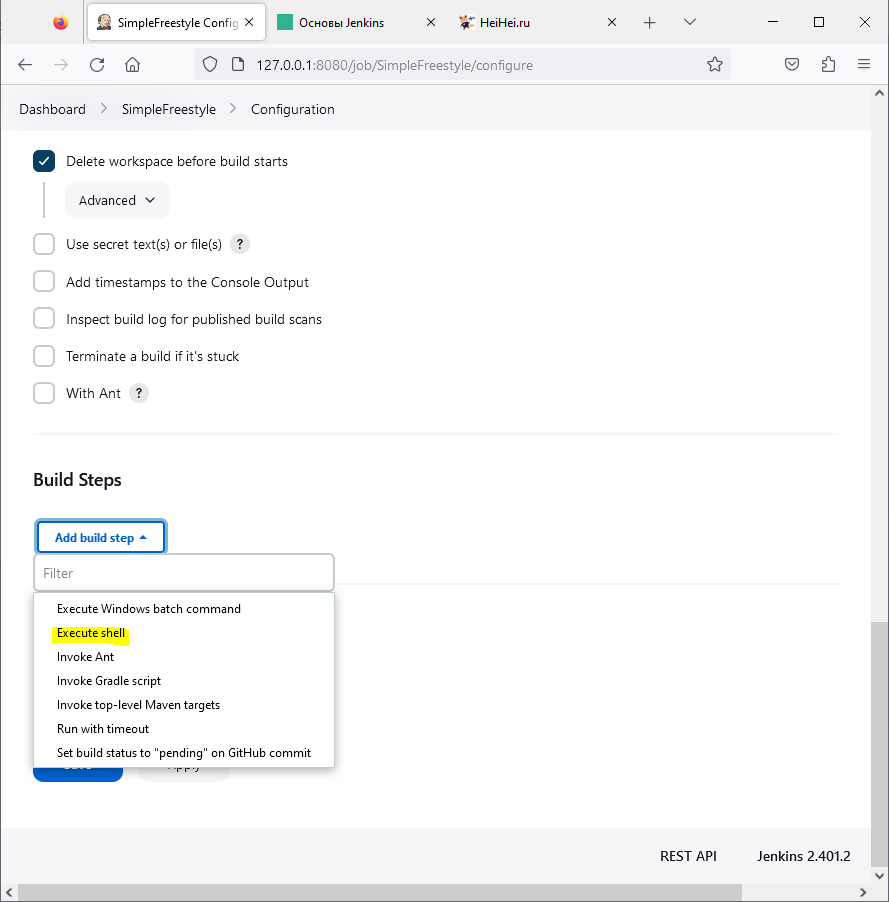Click Jenkins 2.401.2 version link
Screen dimensions: 889x902
click(x=803, y=856)
